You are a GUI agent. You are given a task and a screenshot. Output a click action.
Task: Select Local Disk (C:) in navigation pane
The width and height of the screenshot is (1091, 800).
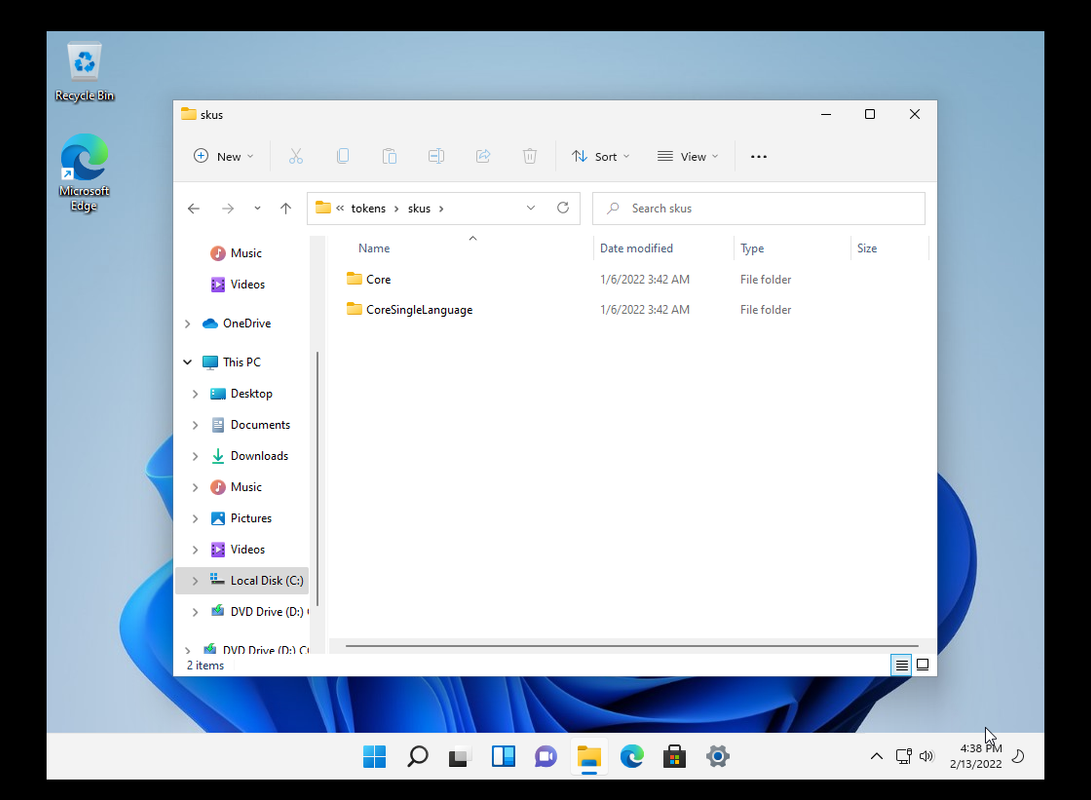click(x=266, y=580)
